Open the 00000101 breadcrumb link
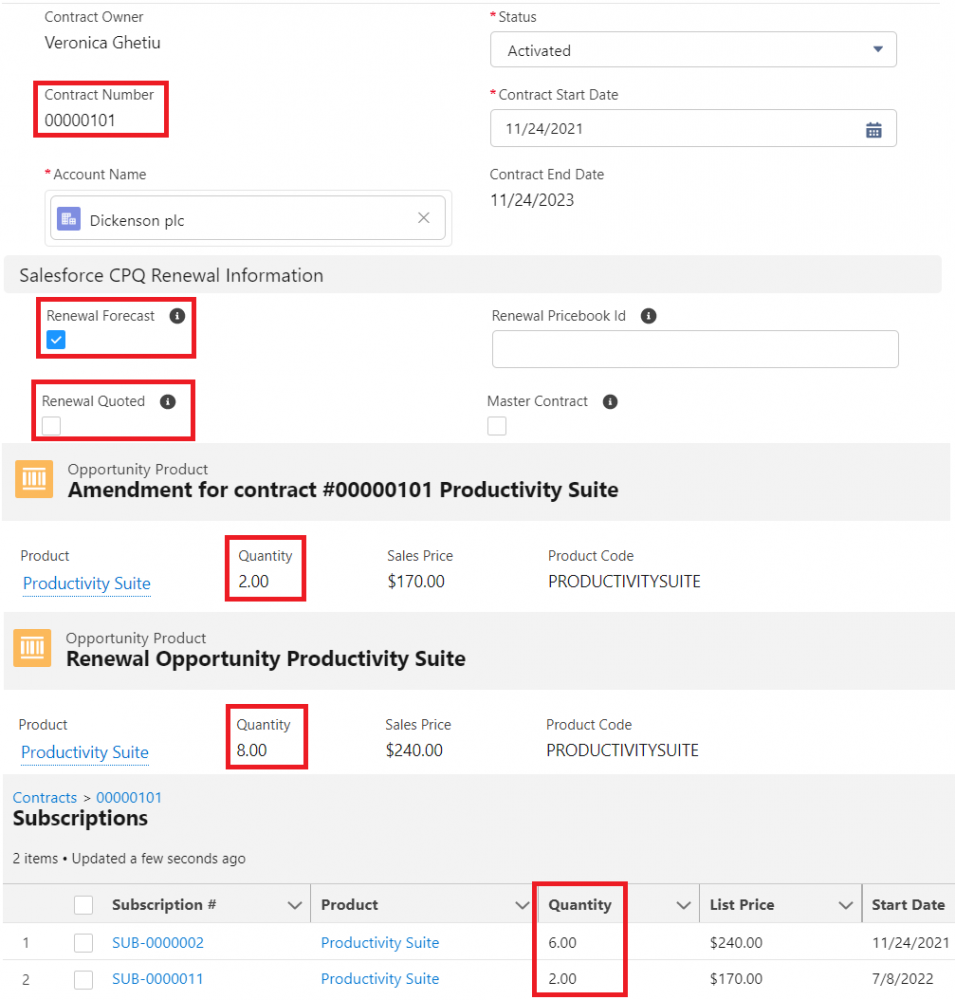The width and height of the screenshot is (955, 1000). [129, 798]
